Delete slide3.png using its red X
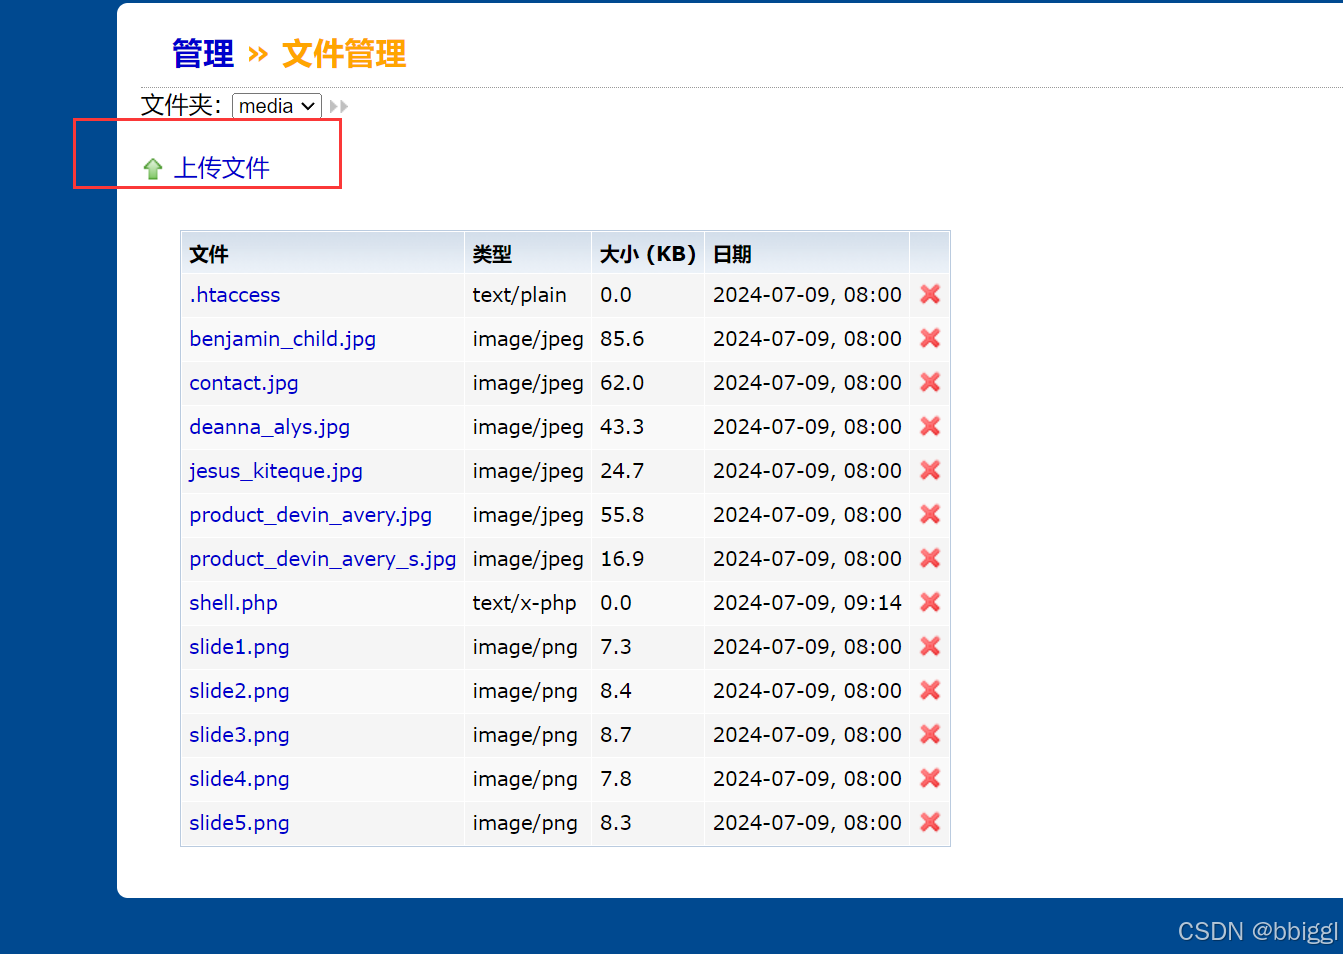 pyautogui.click(x=930, y=734)
